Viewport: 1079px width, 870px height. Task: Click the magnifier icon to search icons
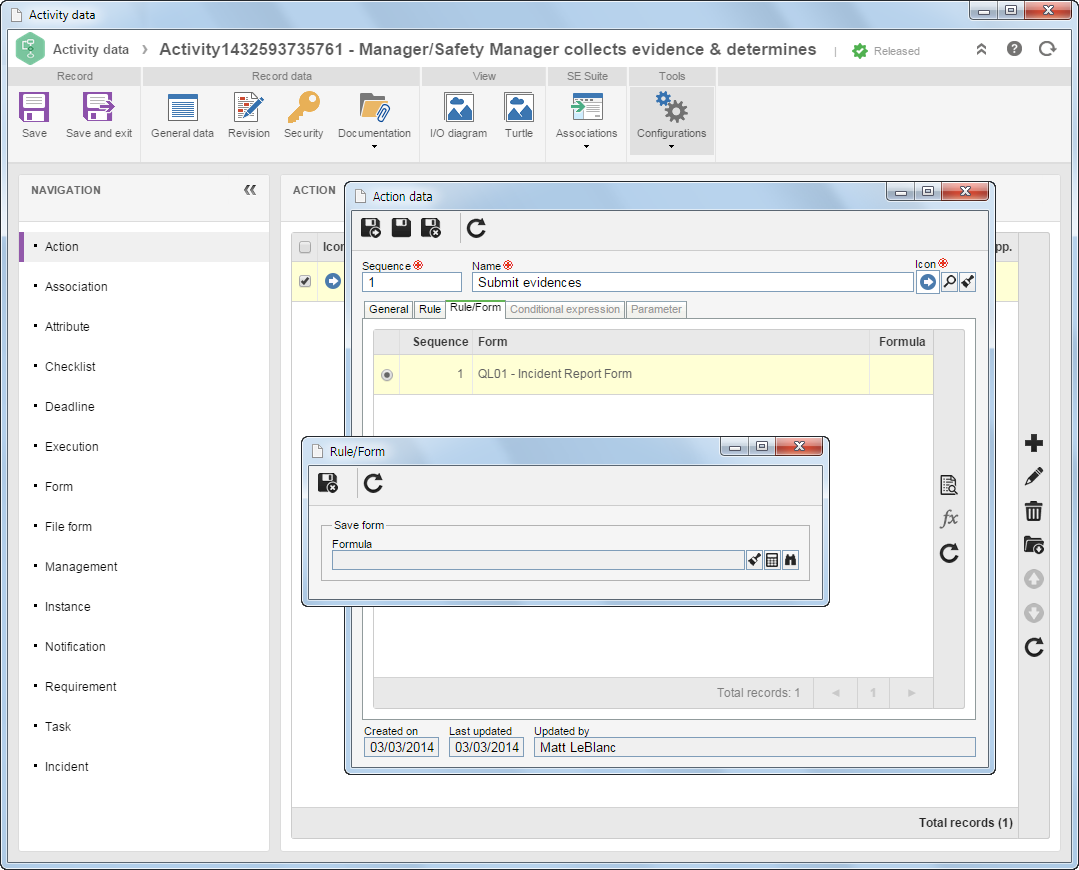[950, 282]
